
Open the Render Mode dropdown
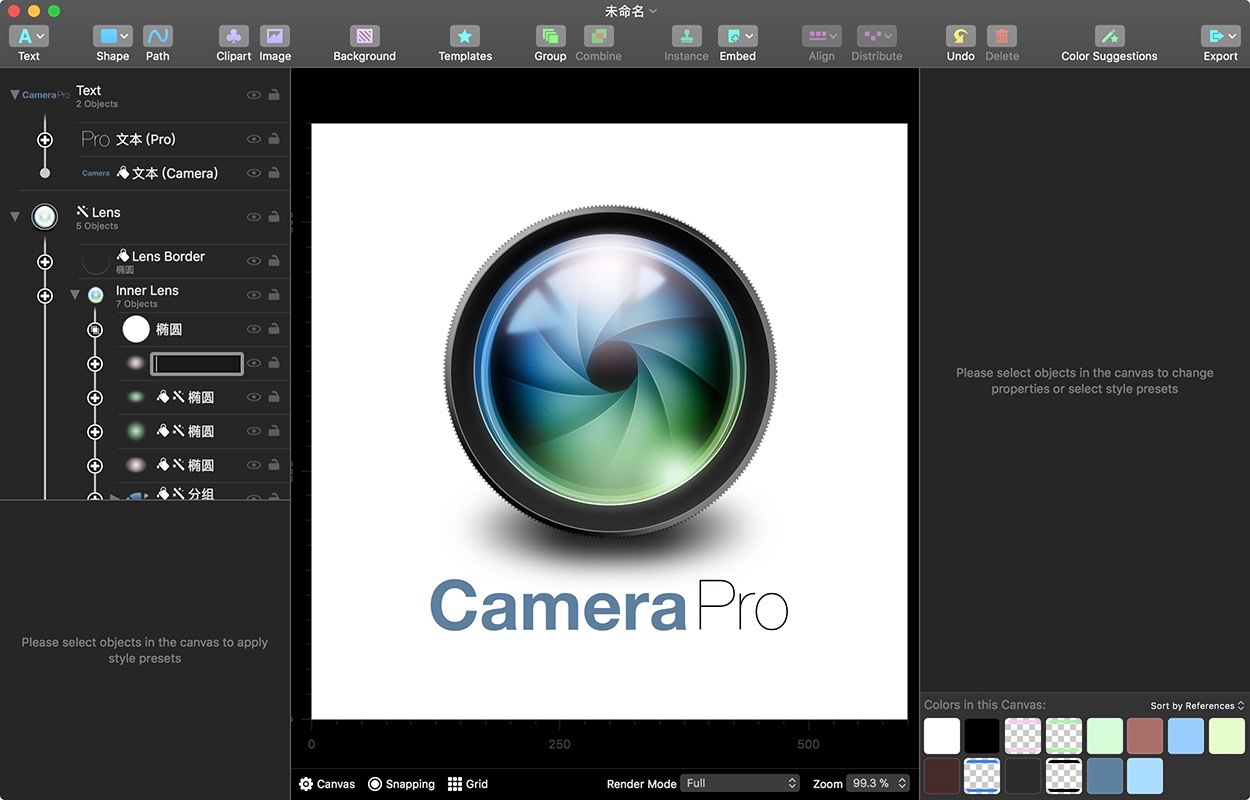coord(740,783)
